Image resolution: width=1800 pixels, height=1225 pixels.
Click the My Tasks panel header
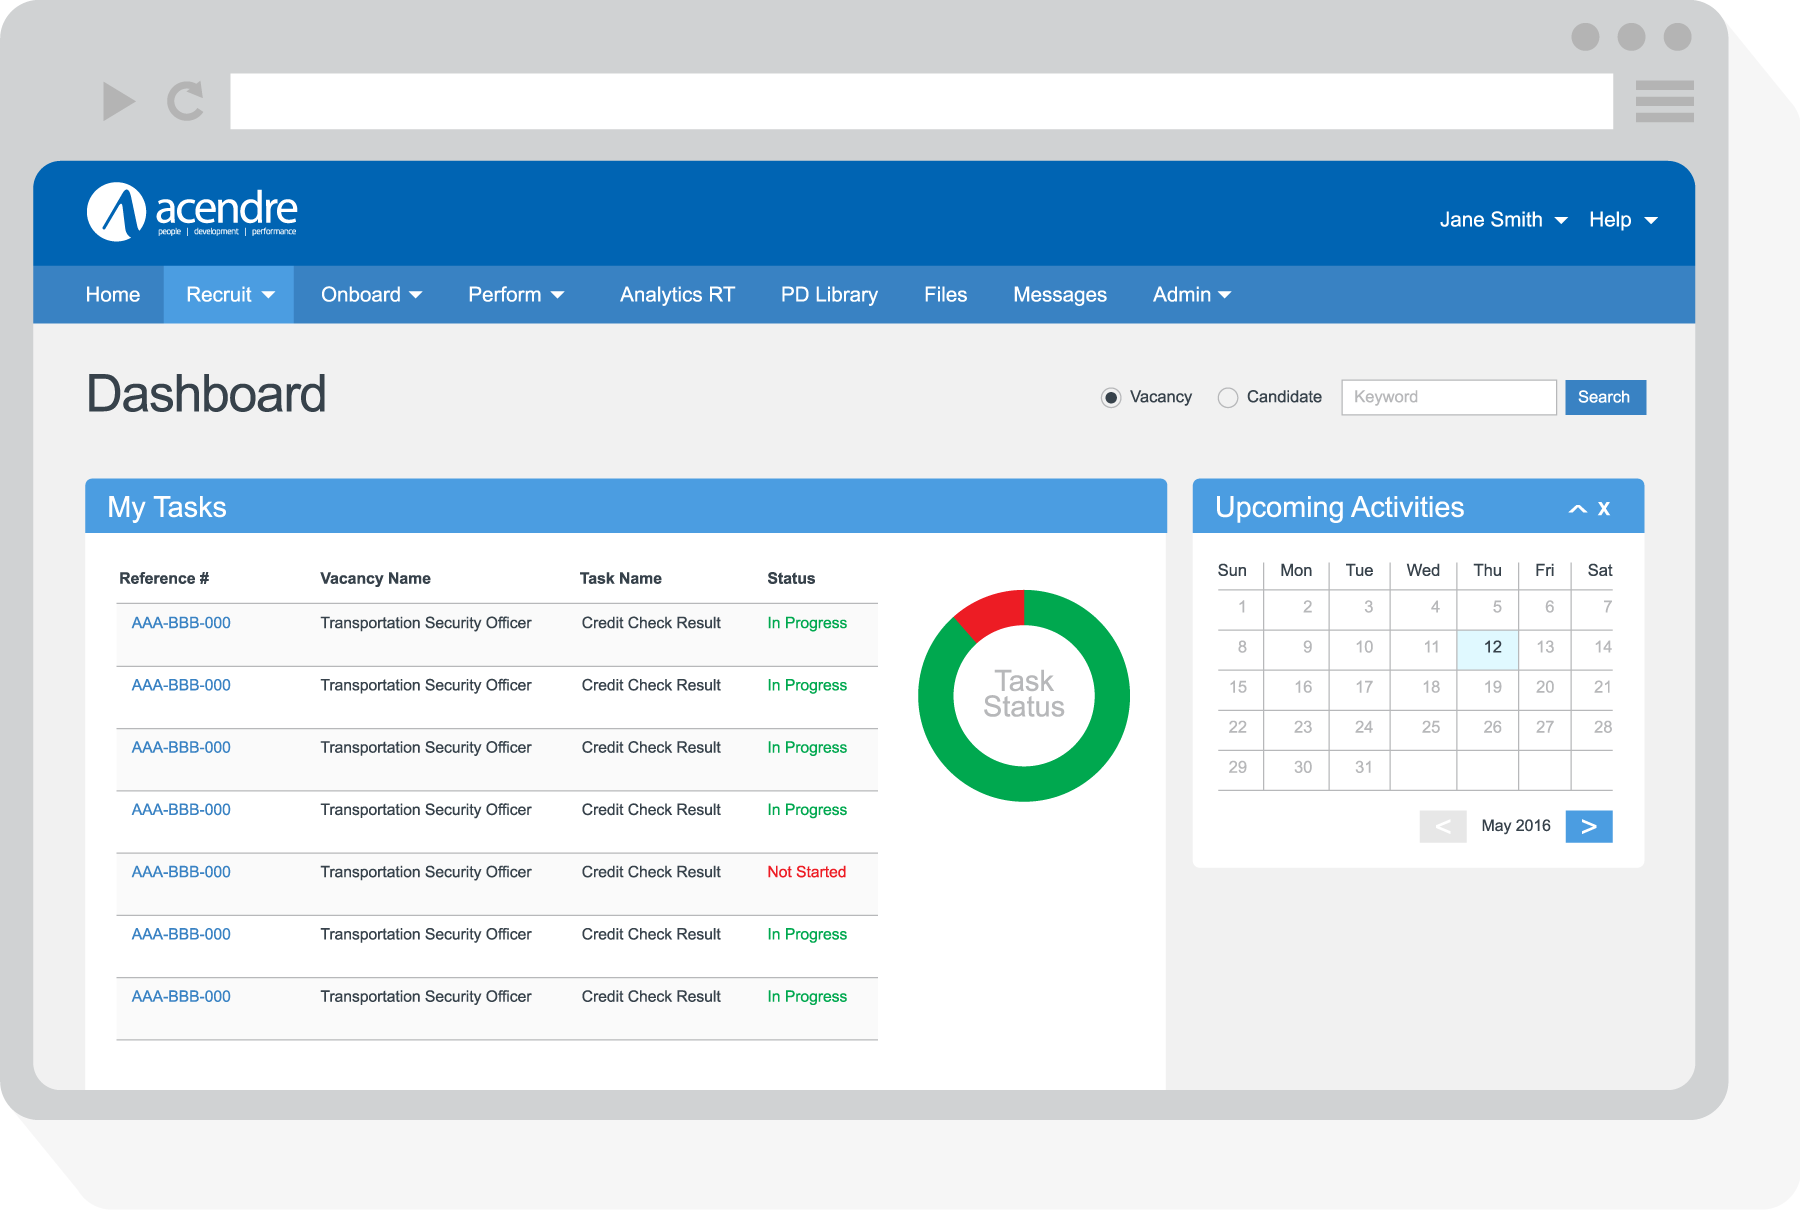tap(626, 506)
